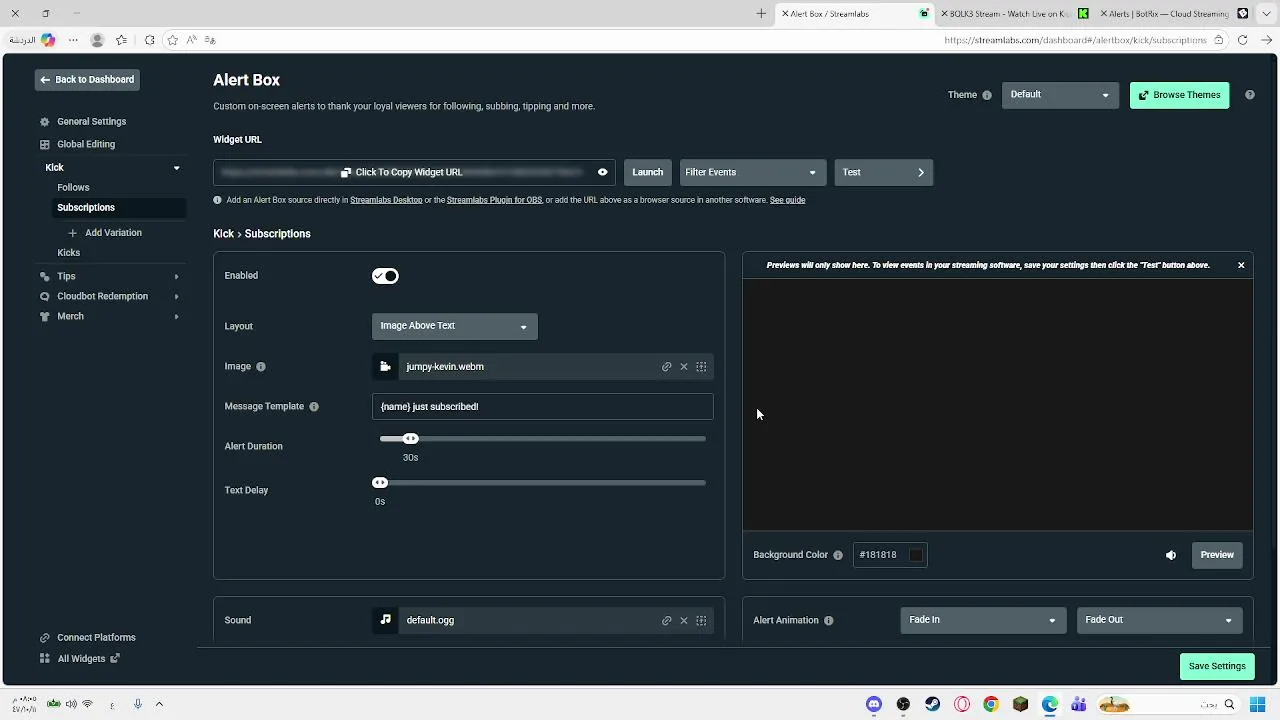Click the music note icon beside default.ogg
Viewport: 1280px width, 720px height.
point(385,620)
